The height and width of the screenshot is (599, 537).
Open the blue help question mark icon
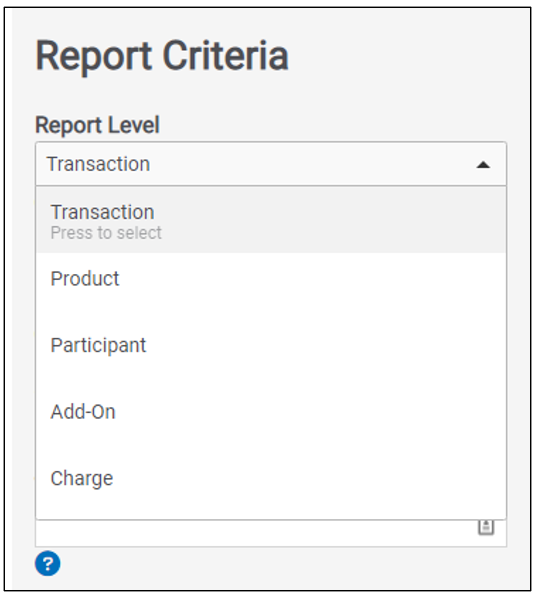(x=48, y=563)
